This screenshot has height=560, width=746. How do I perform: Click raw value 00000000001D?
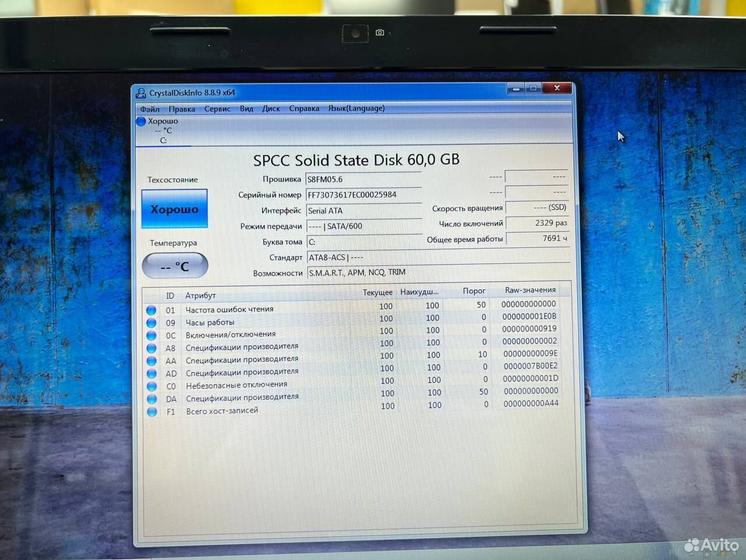[530, 379]
